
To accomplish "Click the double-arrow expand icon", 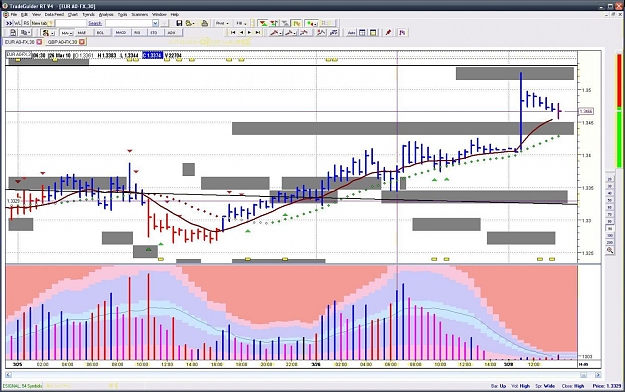I will tap(9, 23).
